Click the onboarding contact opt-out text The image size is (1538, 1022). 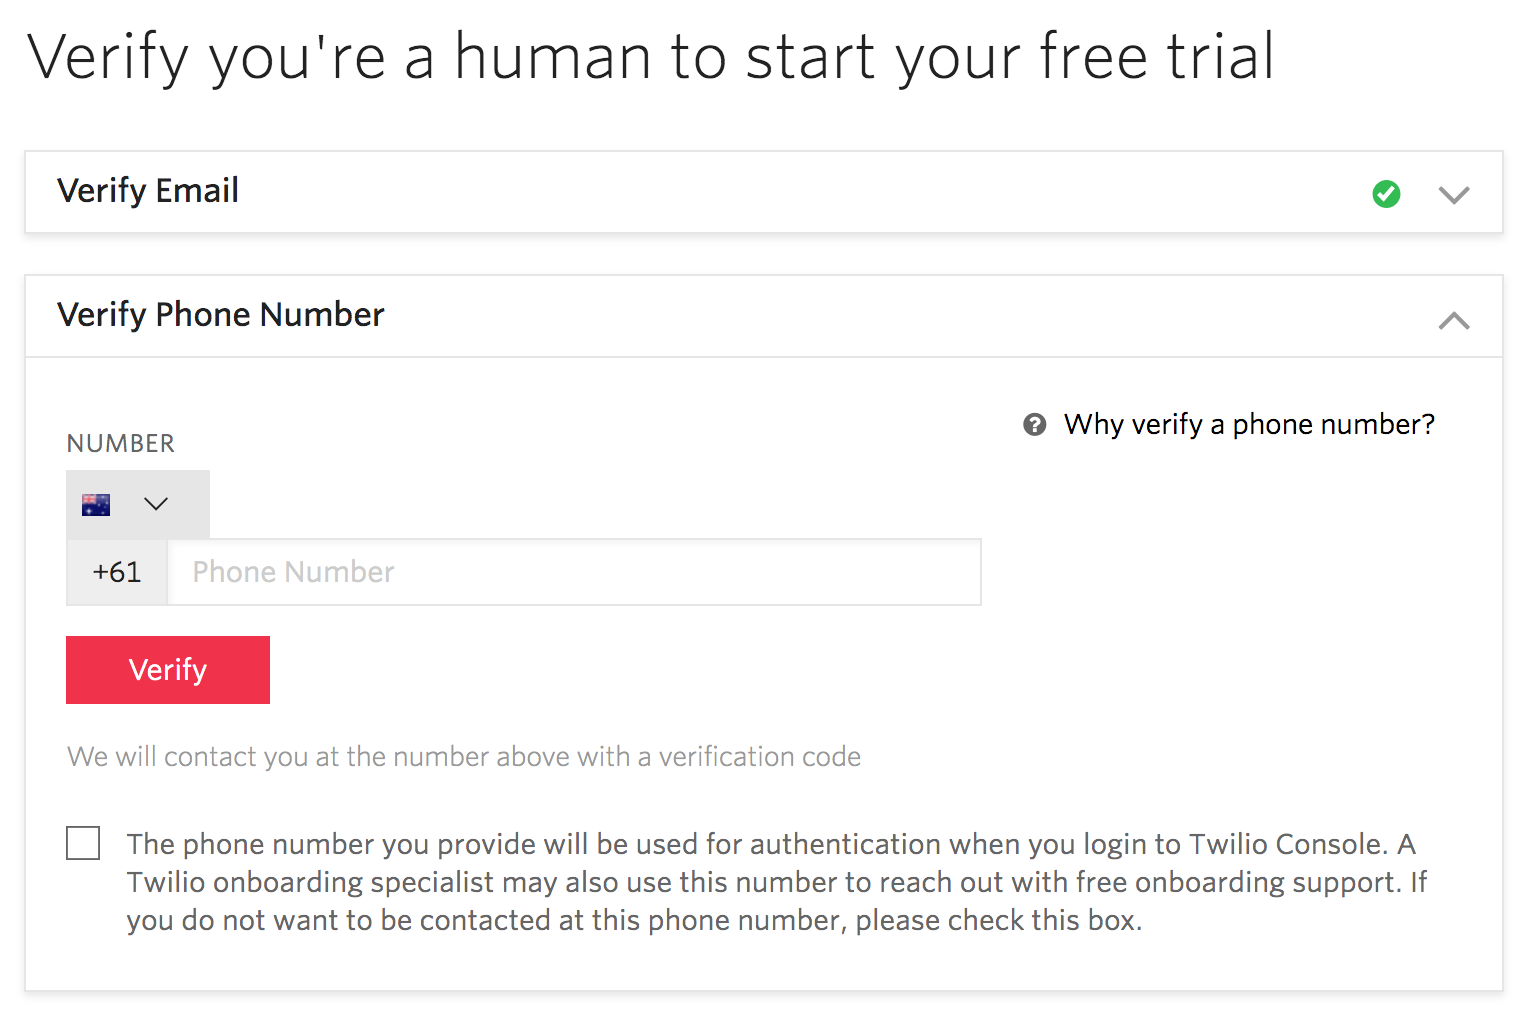coord(776,882)
